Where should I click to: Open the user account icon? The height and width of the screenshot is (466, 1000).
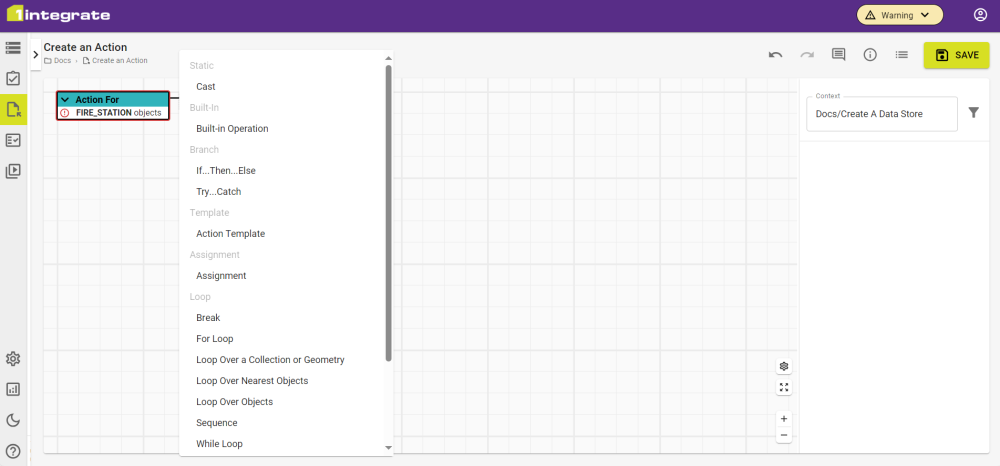click(x=980, y=15)
